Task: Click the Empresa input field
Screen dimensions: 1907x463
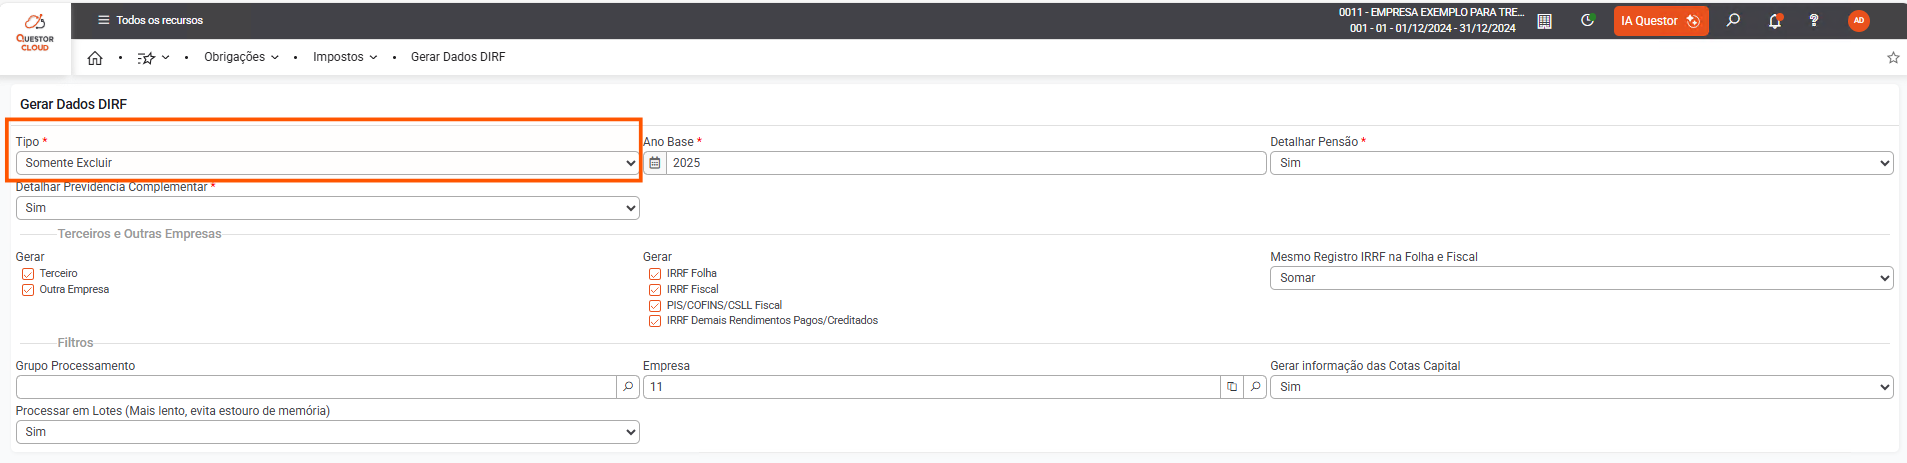Action: click(x=932, y=387)
